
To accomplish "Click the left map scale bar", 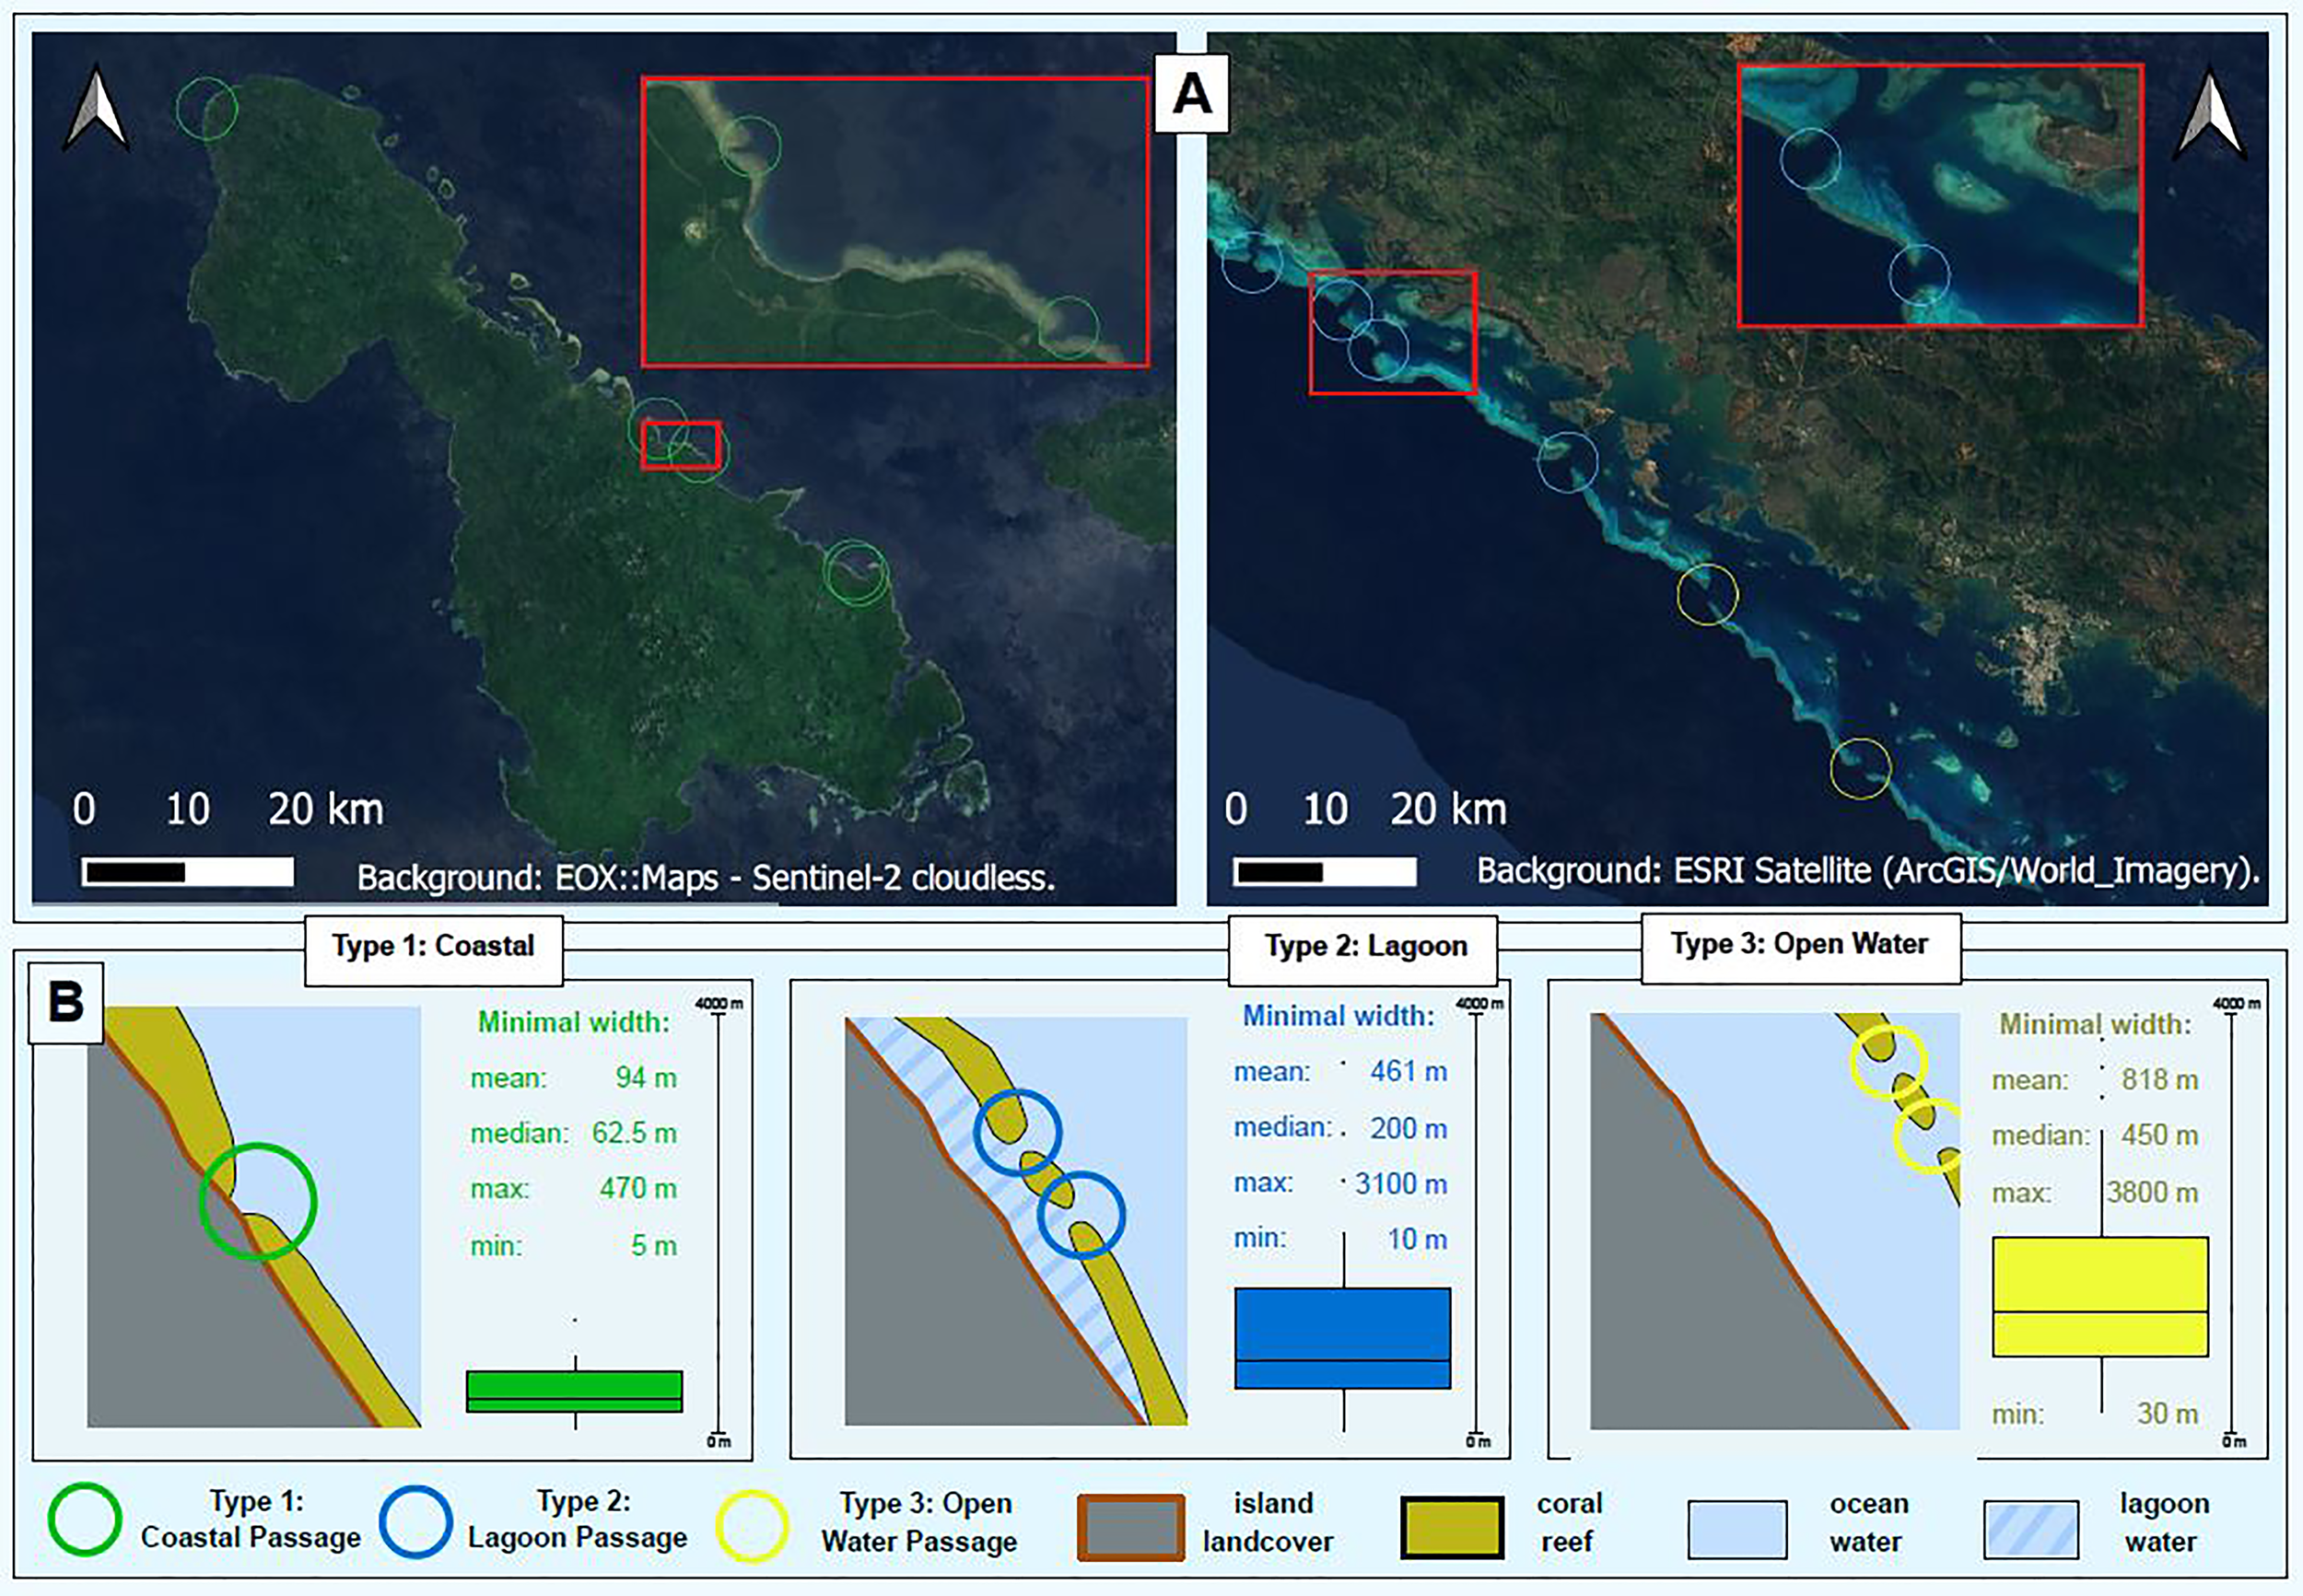I will [x=187, y=872].
